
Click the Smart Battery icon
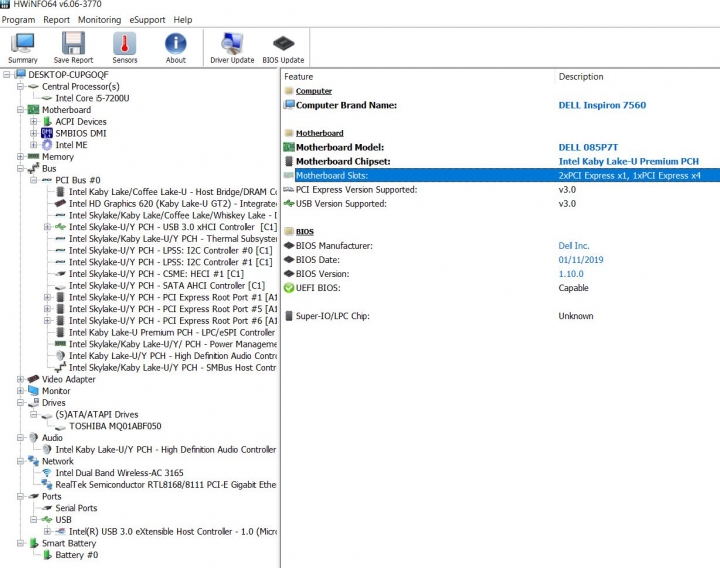click(x=33, y=543)
